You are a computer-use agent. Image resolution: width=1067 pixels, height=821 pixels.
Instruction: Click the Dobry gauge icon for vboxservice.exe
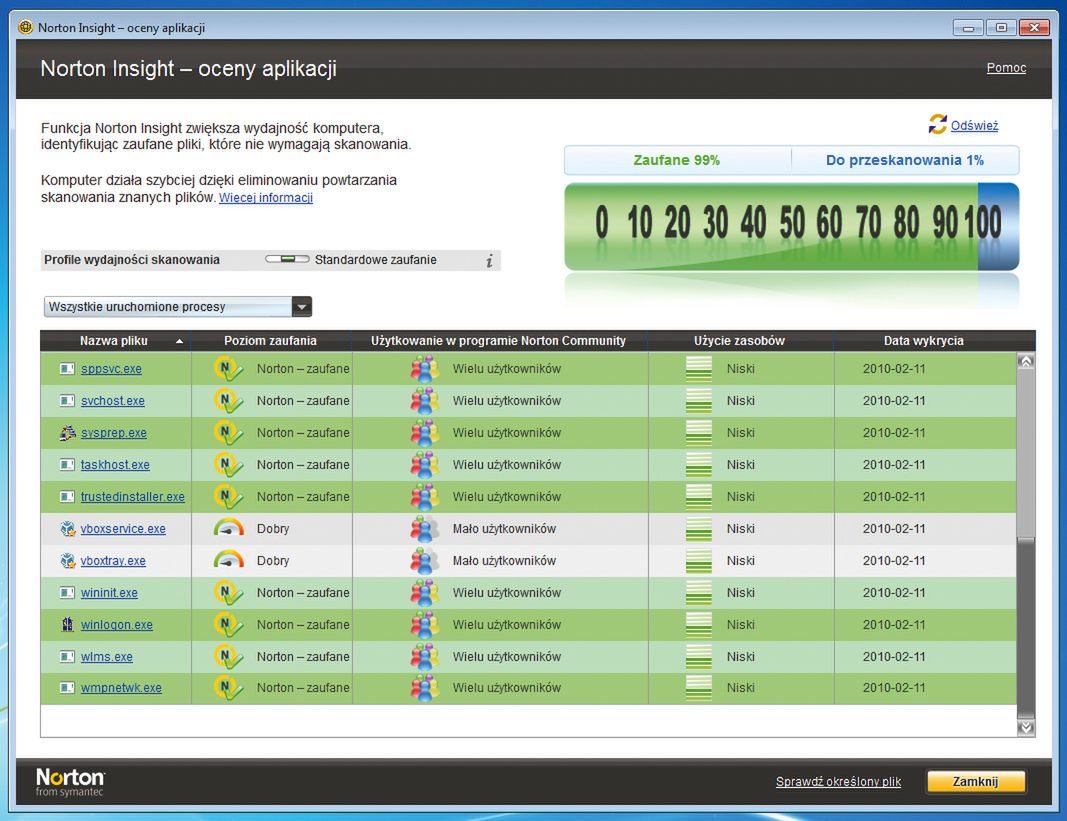229,528
